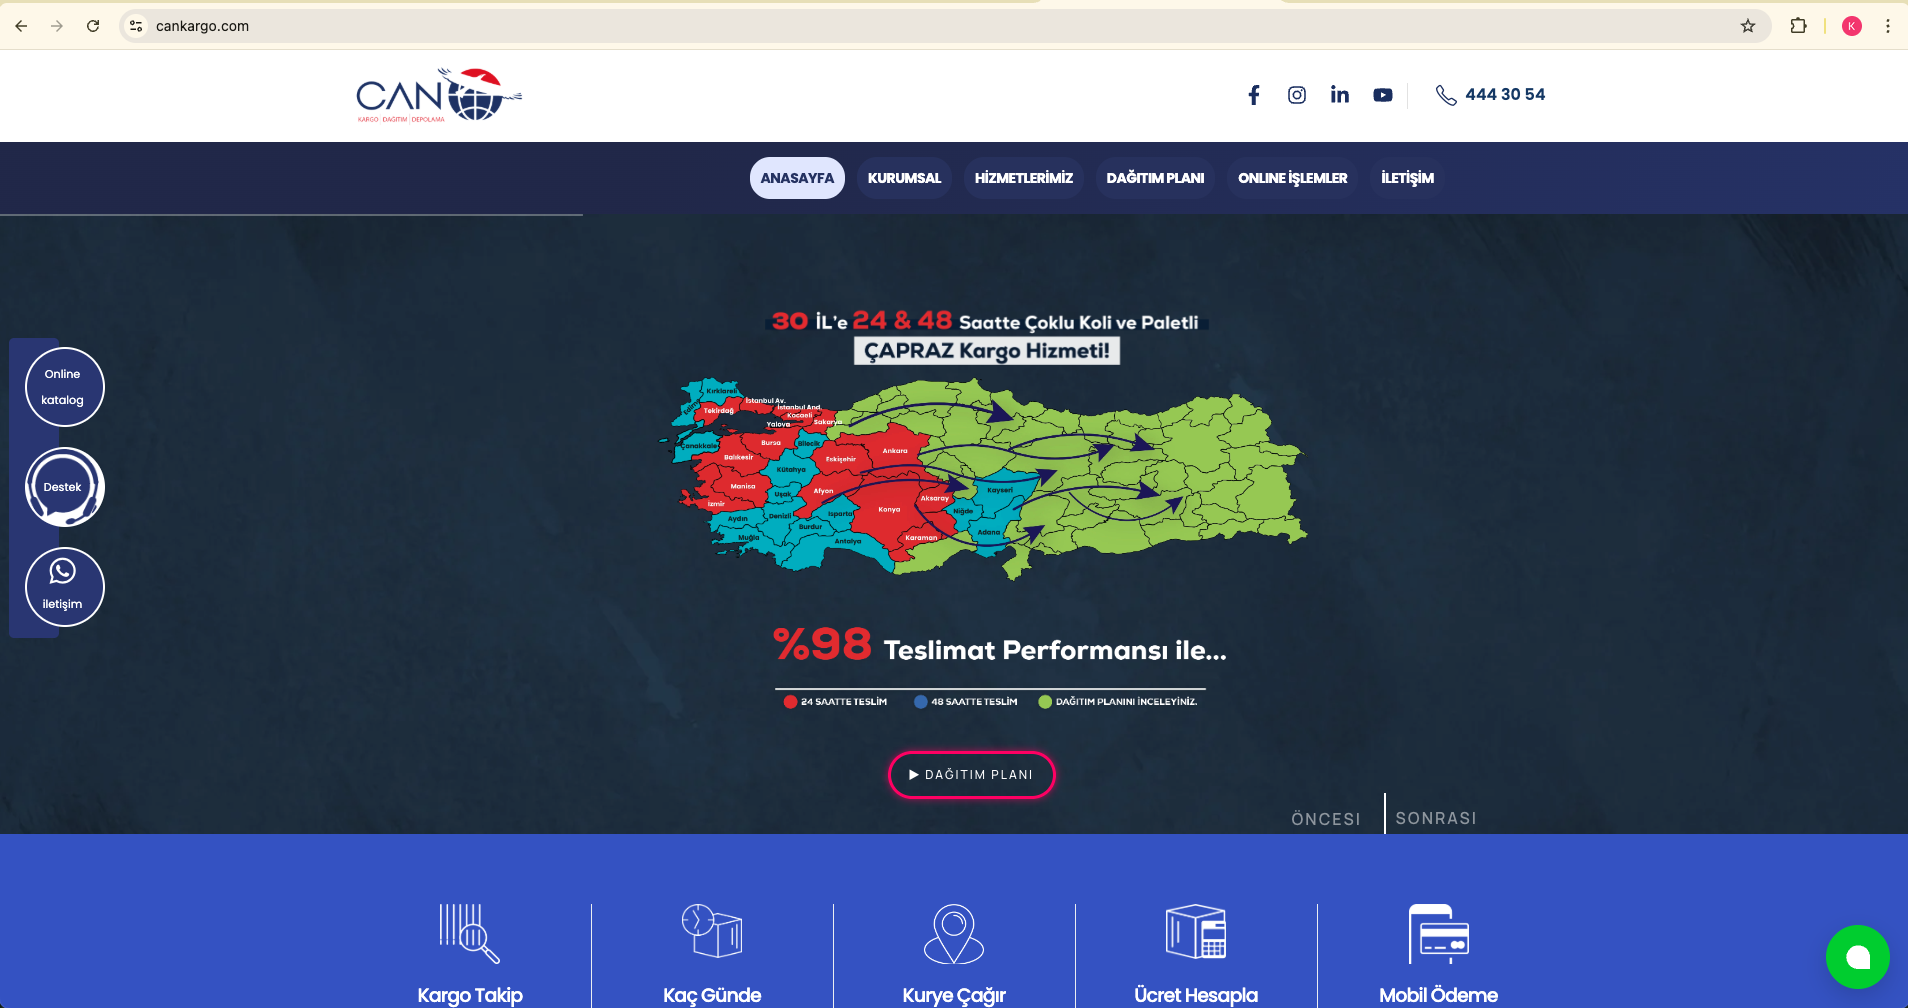Image resolution: width=1908 pixels, height=1008 pixels.
Task: Select the ANASAYFA menu item
Action: [797, 178]
